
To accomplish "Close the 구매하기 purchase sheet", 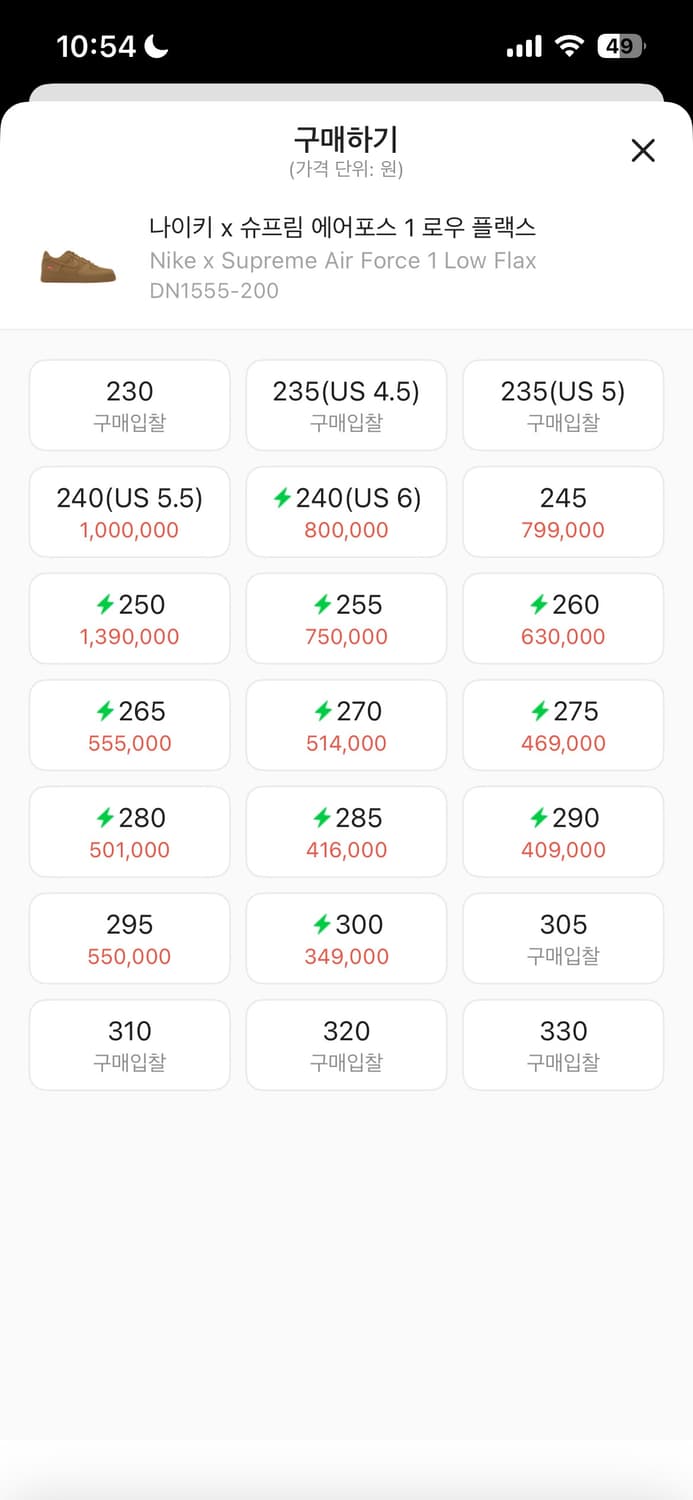I will click(643, 150).
